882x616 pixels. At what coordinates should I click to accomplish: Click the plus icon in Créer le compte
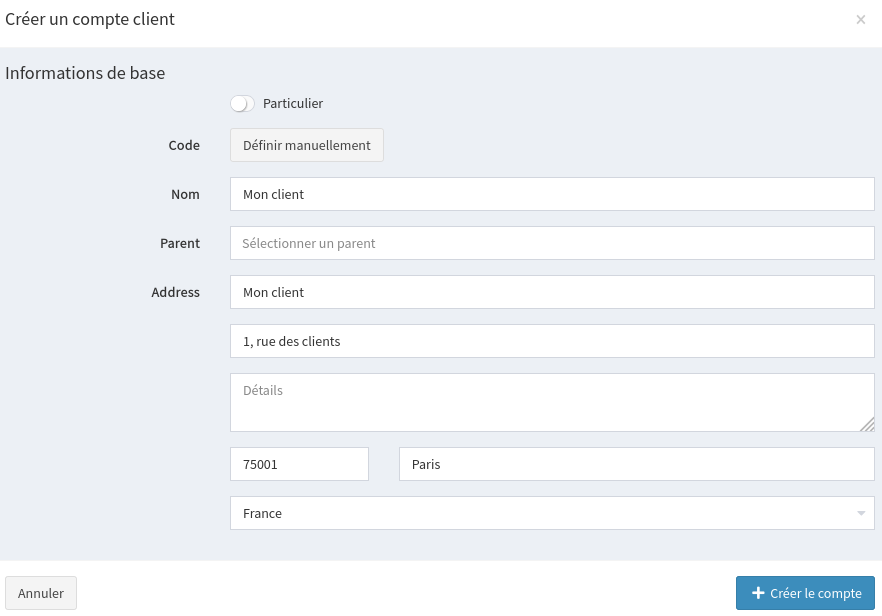758,593
